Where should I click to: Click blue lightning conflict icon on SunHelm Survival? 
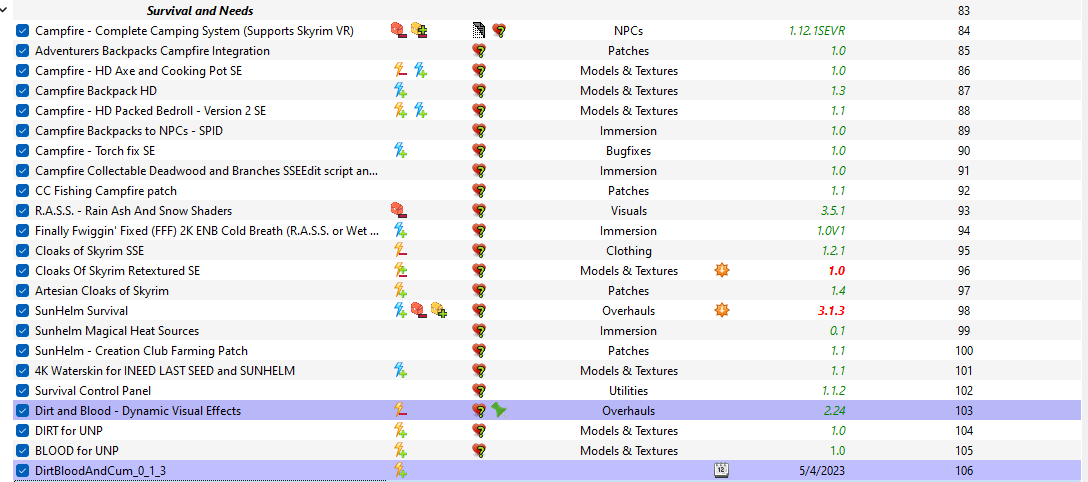[x=400, y=311]
